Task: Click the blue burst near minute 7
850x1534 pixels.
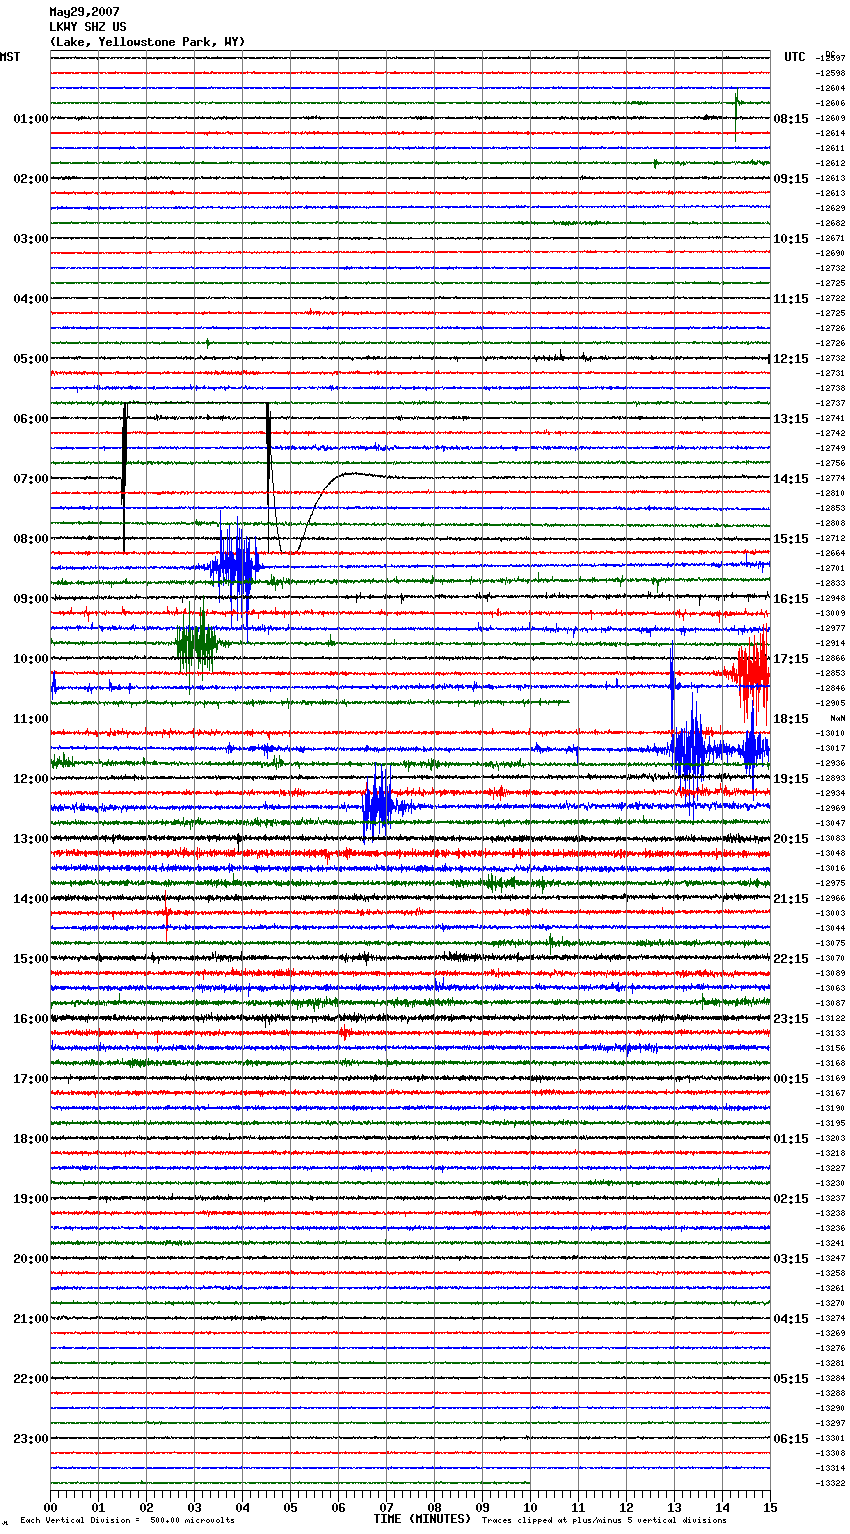Action: [x=379, y=803]
